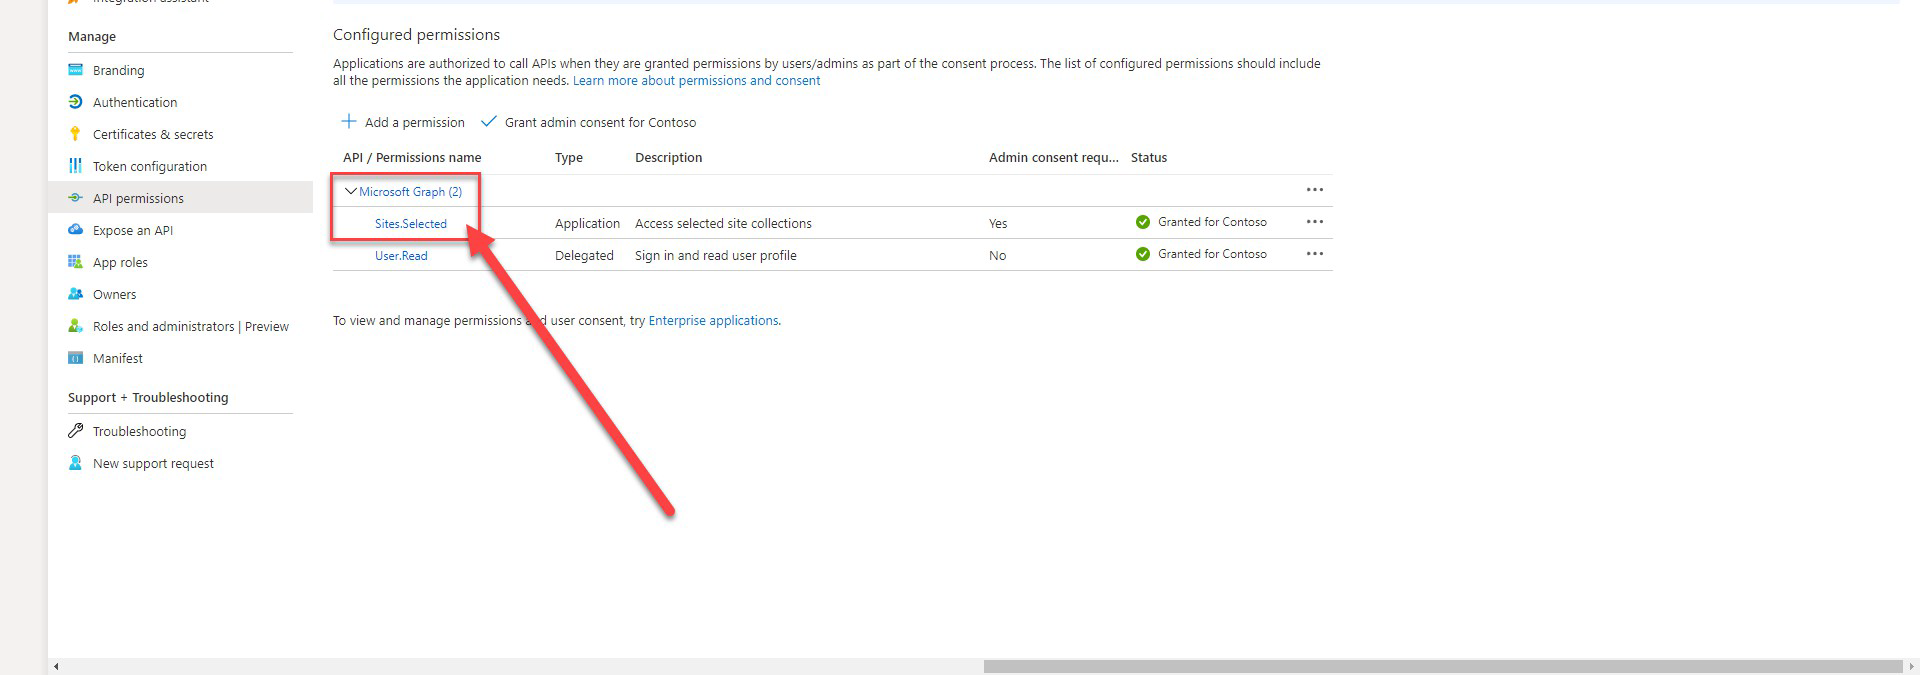The width and height of the screenshot is (1920, 675).
Task: Click green status icon for User.Read
Action: click(1143, 254)
